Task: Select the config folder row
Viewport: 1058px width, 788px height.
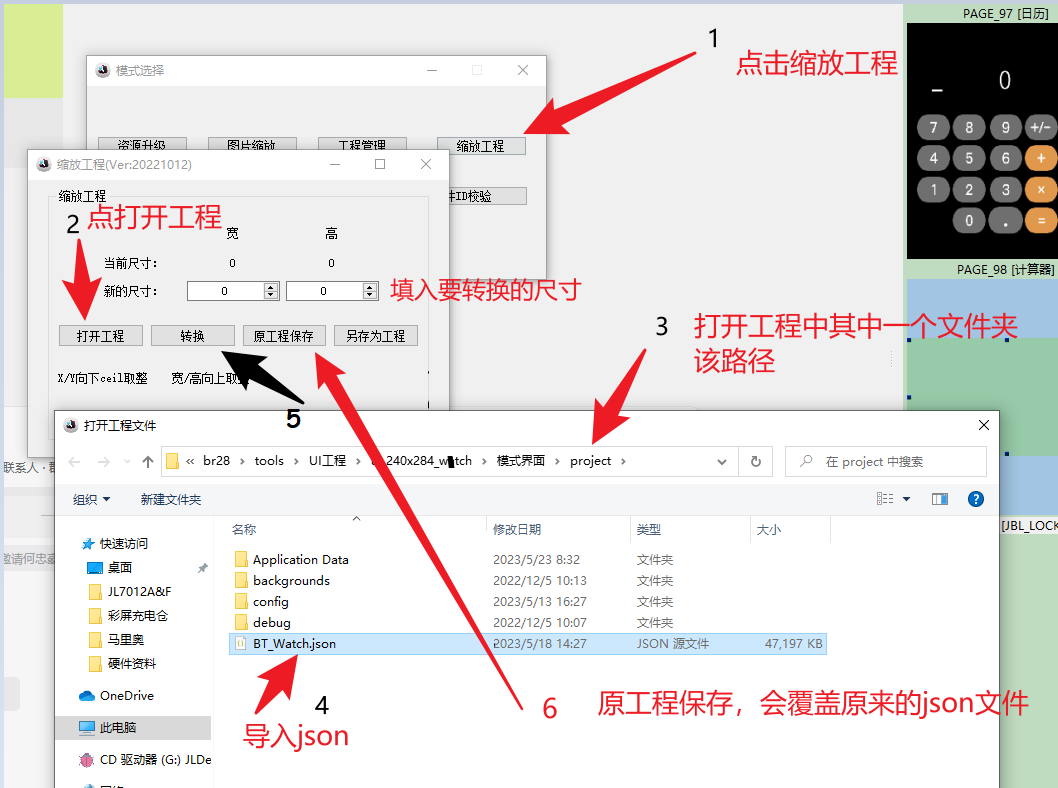Action: click(x=527, y=602)
